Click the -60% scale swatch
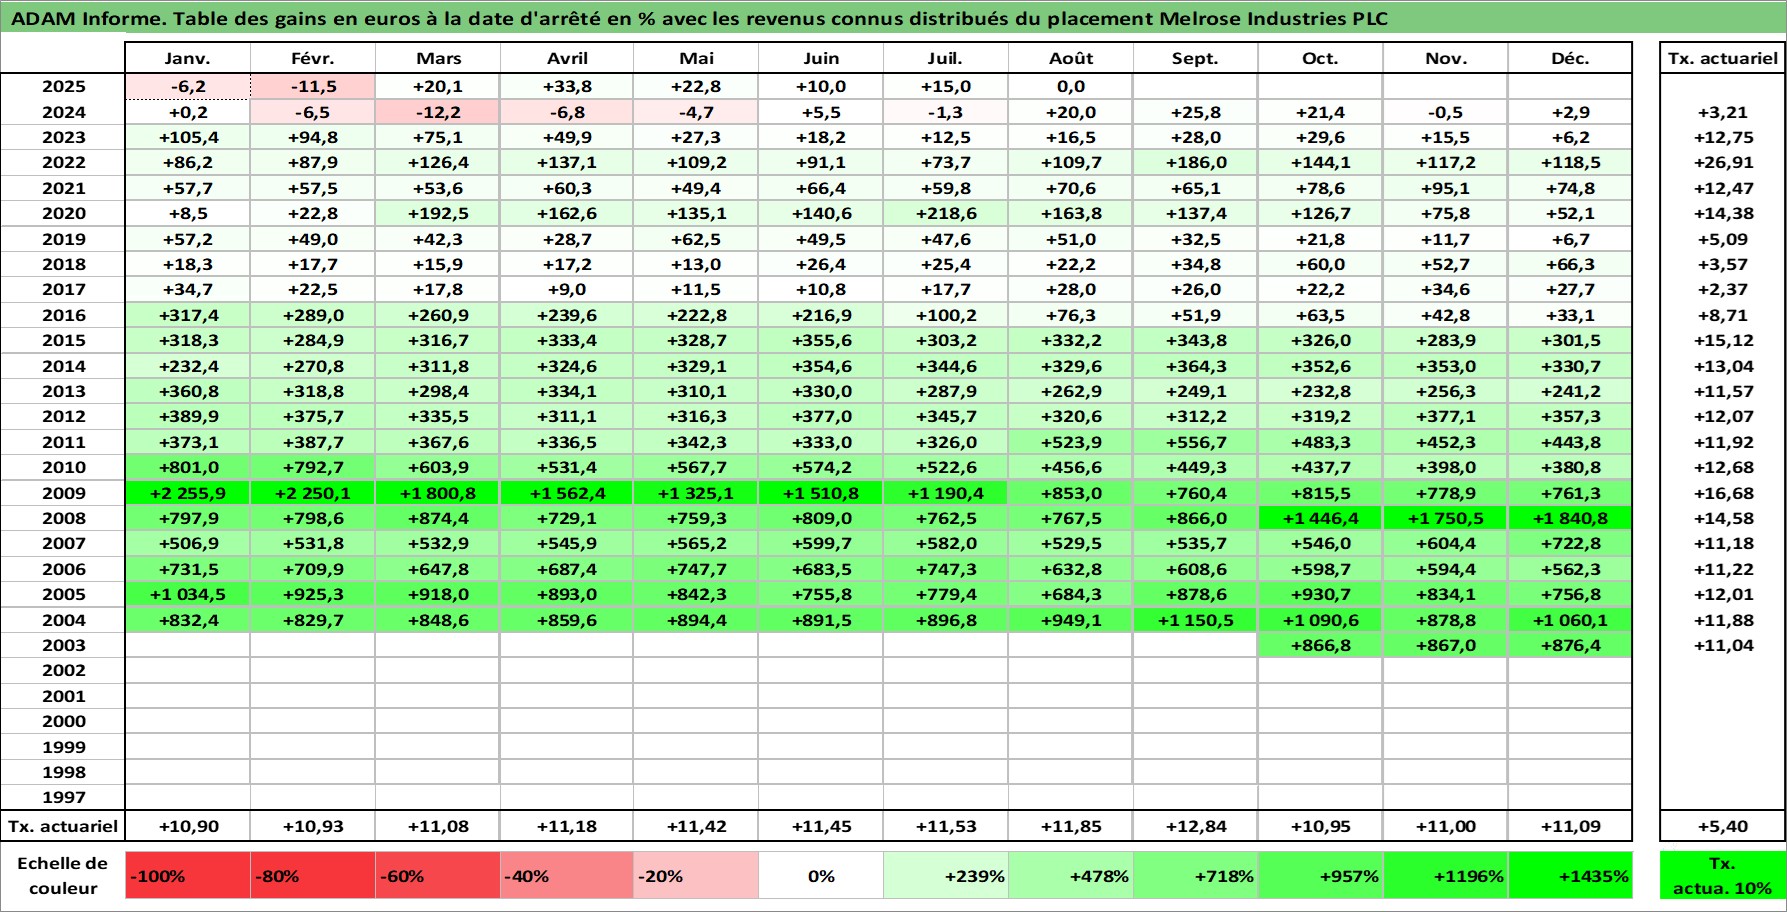Image resolution: width=1787 pixels, height=912 pixels. coord(438,876)
